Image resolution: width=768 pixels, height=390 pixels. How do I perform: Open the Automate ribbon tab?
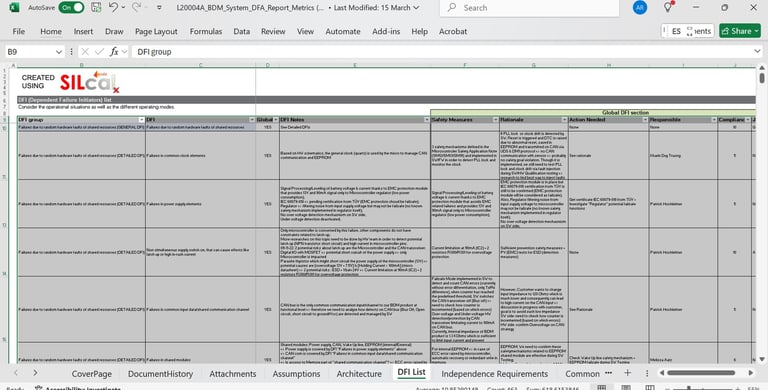point(343,31)
